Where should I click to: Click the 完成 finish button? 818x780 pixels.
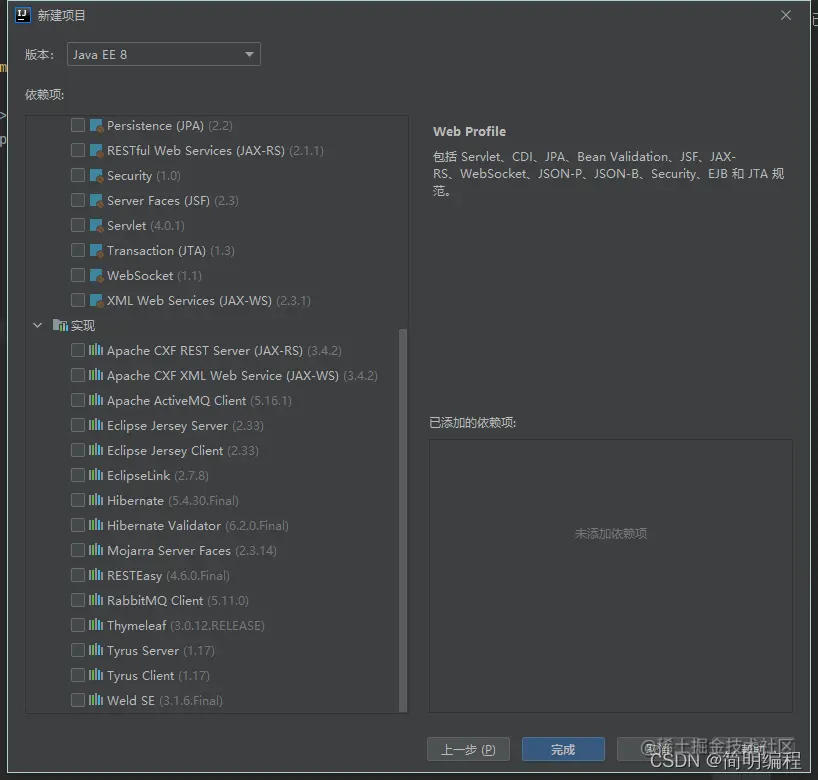563,749
